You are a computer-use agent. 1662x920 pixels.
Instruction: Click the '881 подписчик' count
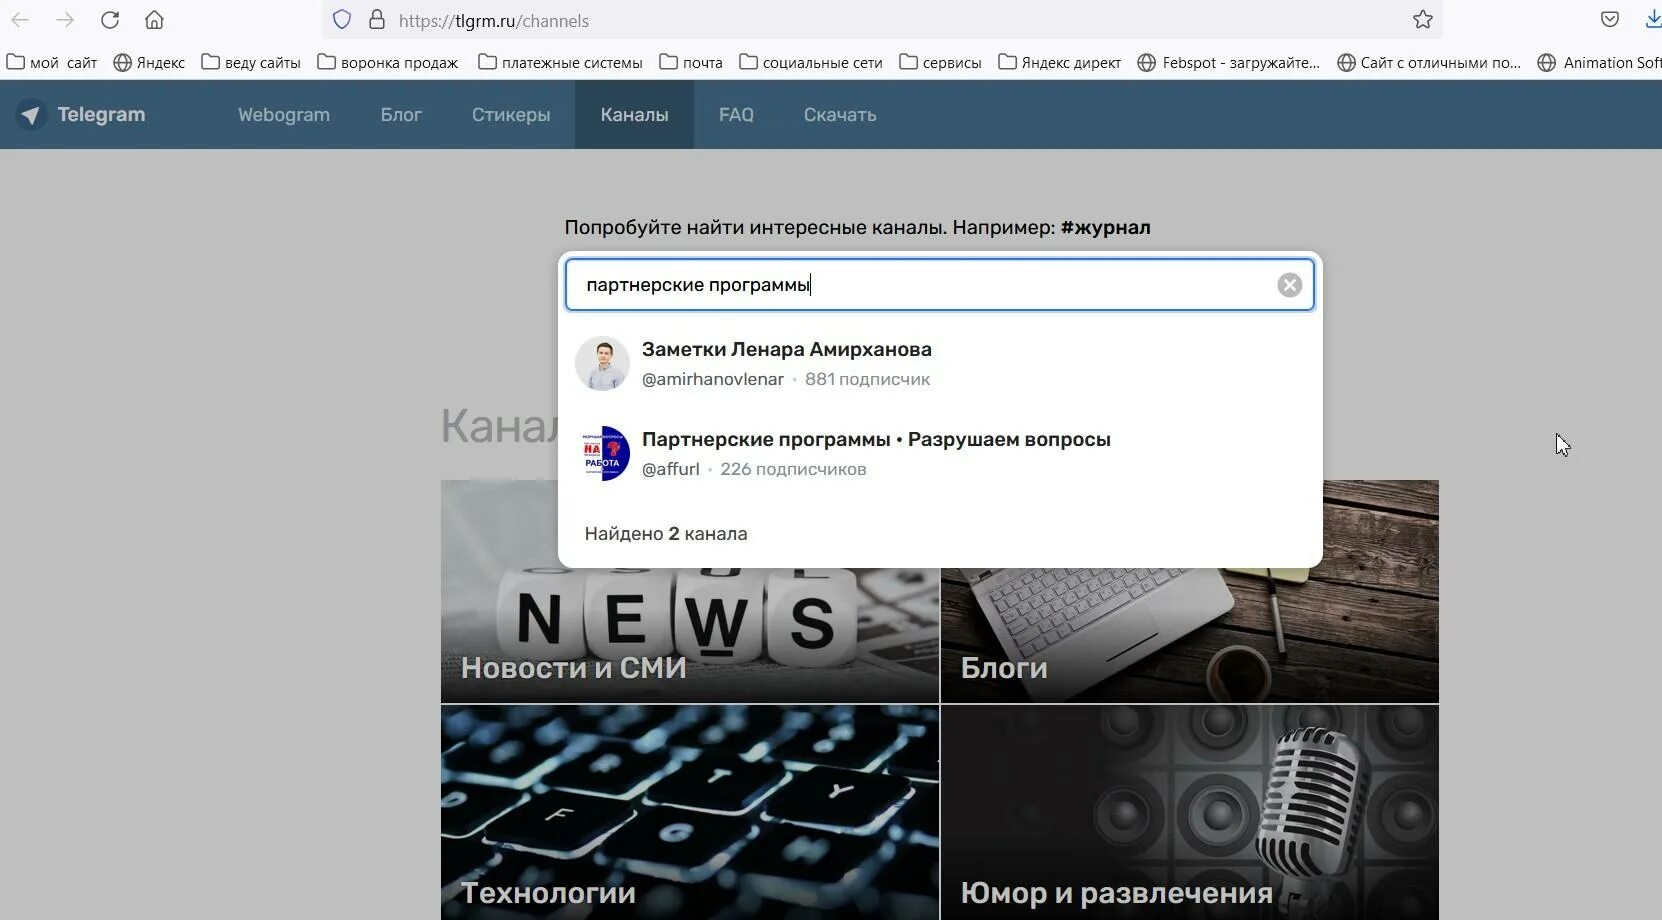pyautogui.click(x=867, y=380)
